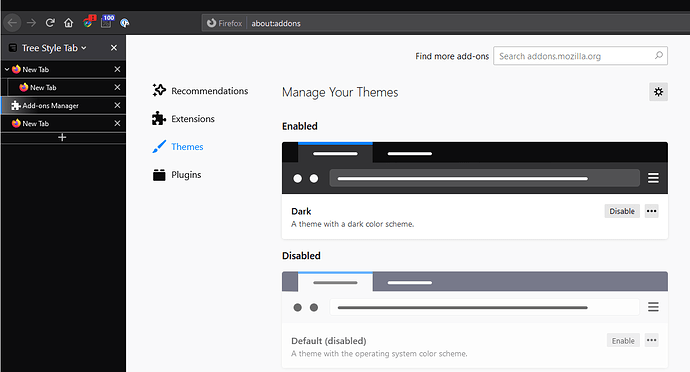The width and height of the screenshot is (690, 372).
Task: Click the search magnifier in add-ons search
Action: click(658, 55)
